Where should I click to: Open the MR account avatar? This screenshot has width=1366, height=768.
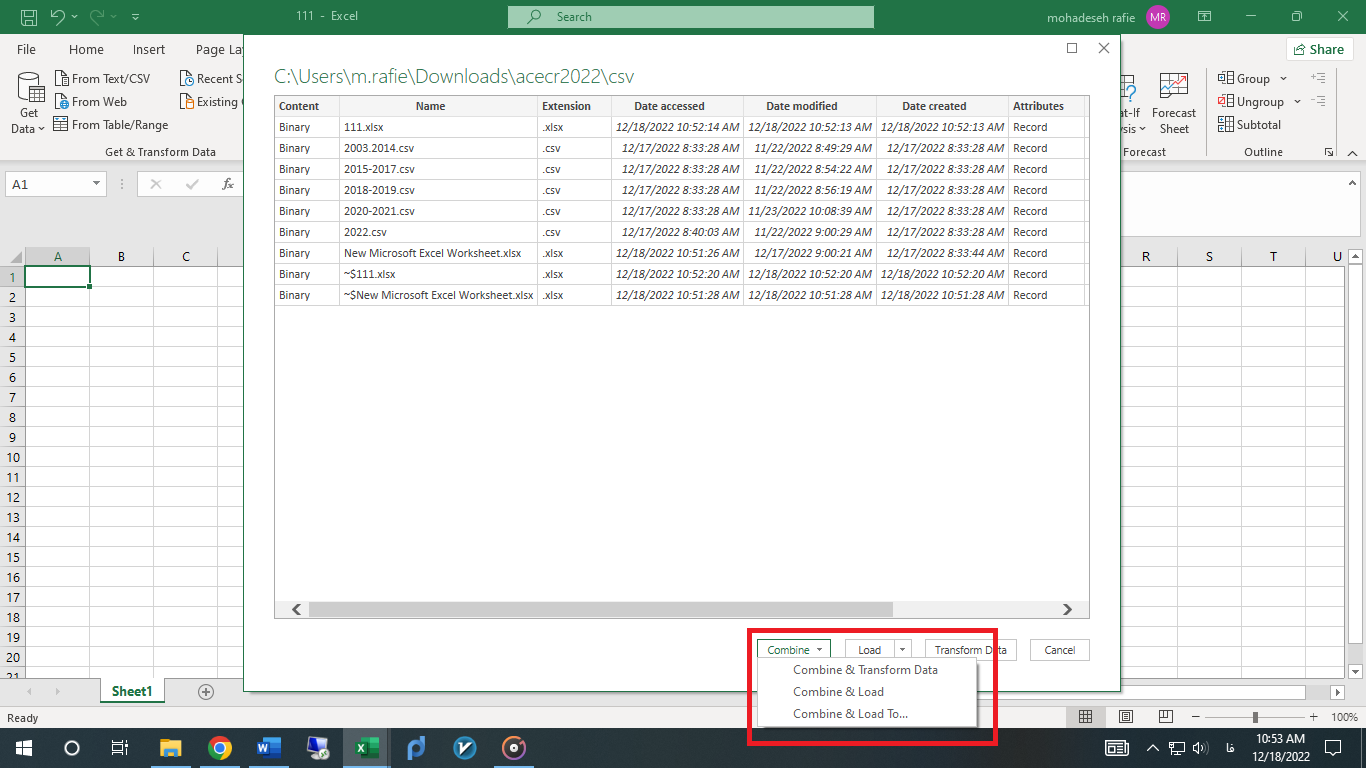tap(1158, 17)
